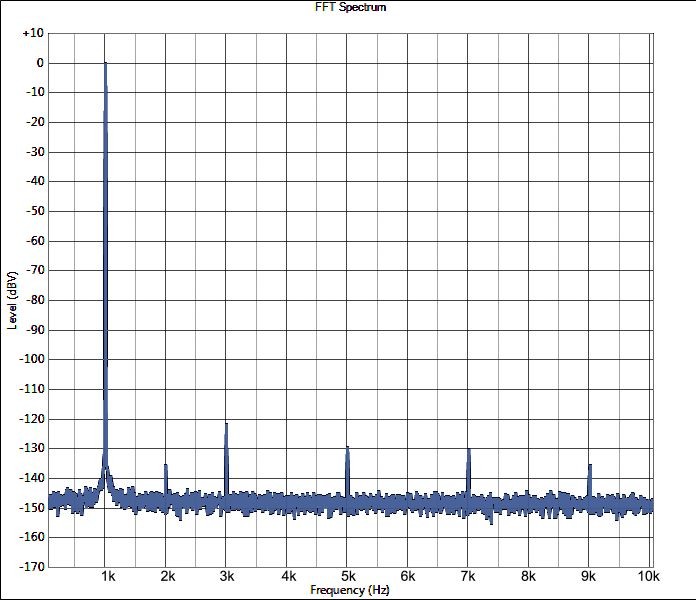Click the Level (dBV) axis label
The width and height of the screenshot is (696, 600).
click(x=12, y=300)
